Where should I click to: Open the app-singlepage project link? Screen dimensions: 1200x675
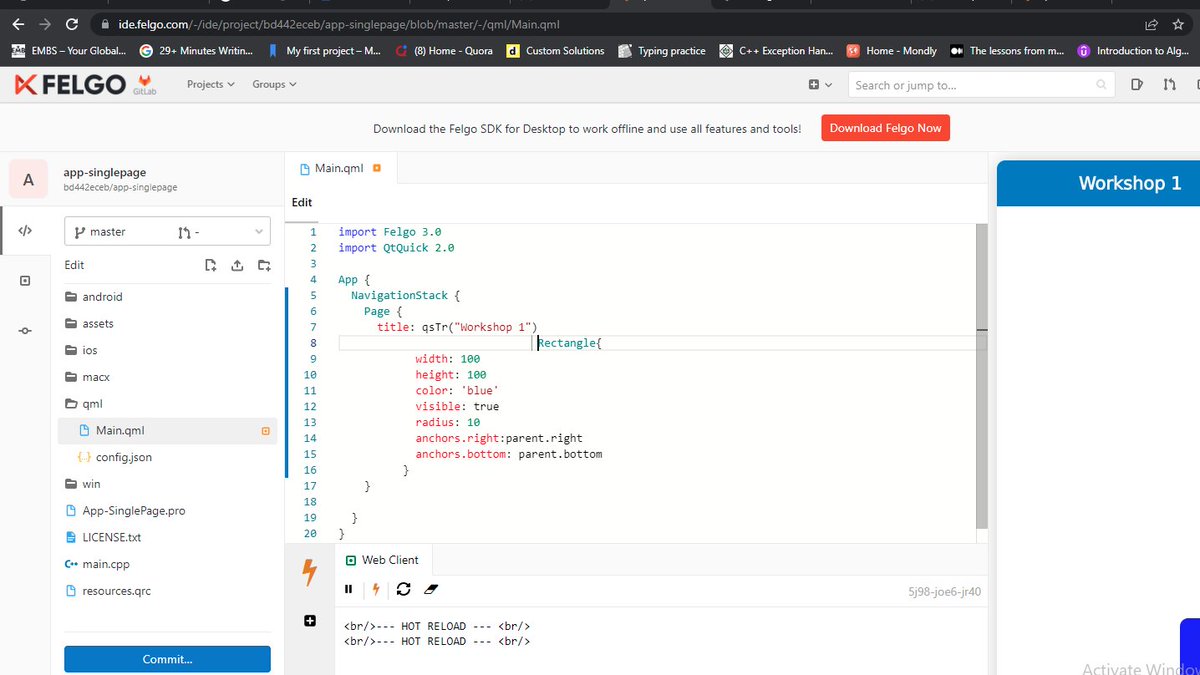point(105,173)
